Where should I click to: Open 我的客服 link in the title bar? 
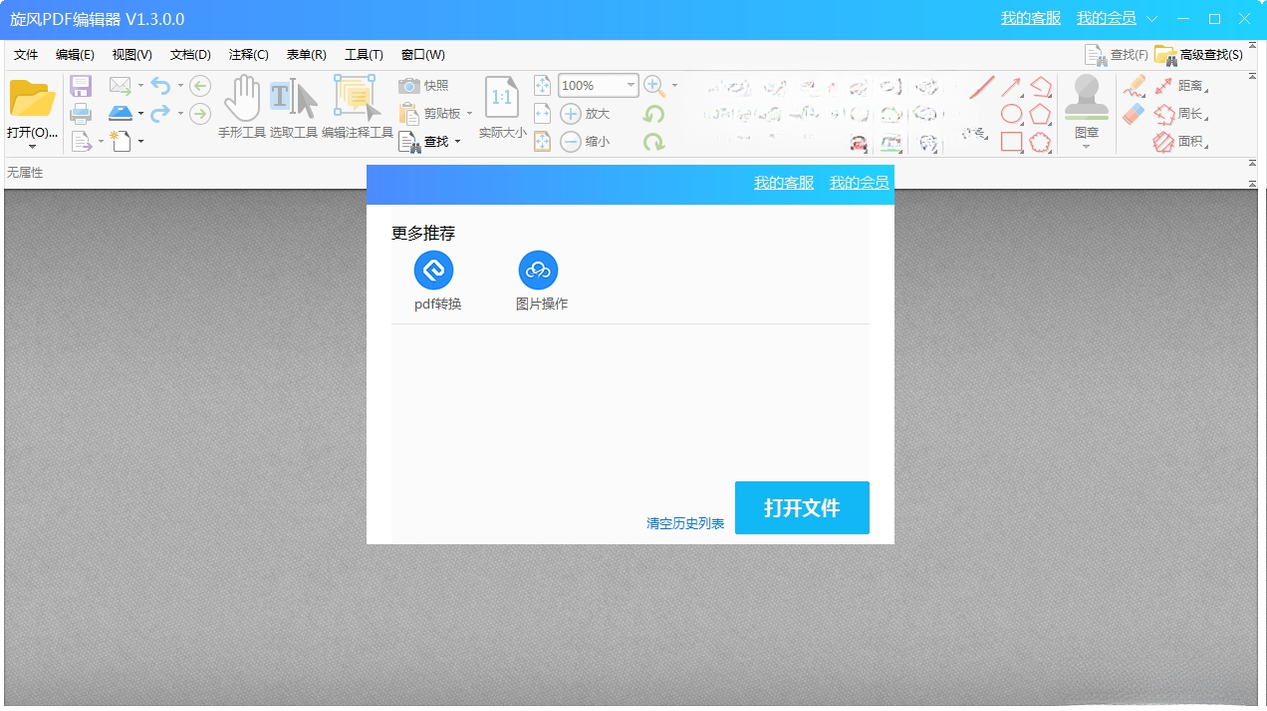pyautogui.click(x=1031, y=19)
